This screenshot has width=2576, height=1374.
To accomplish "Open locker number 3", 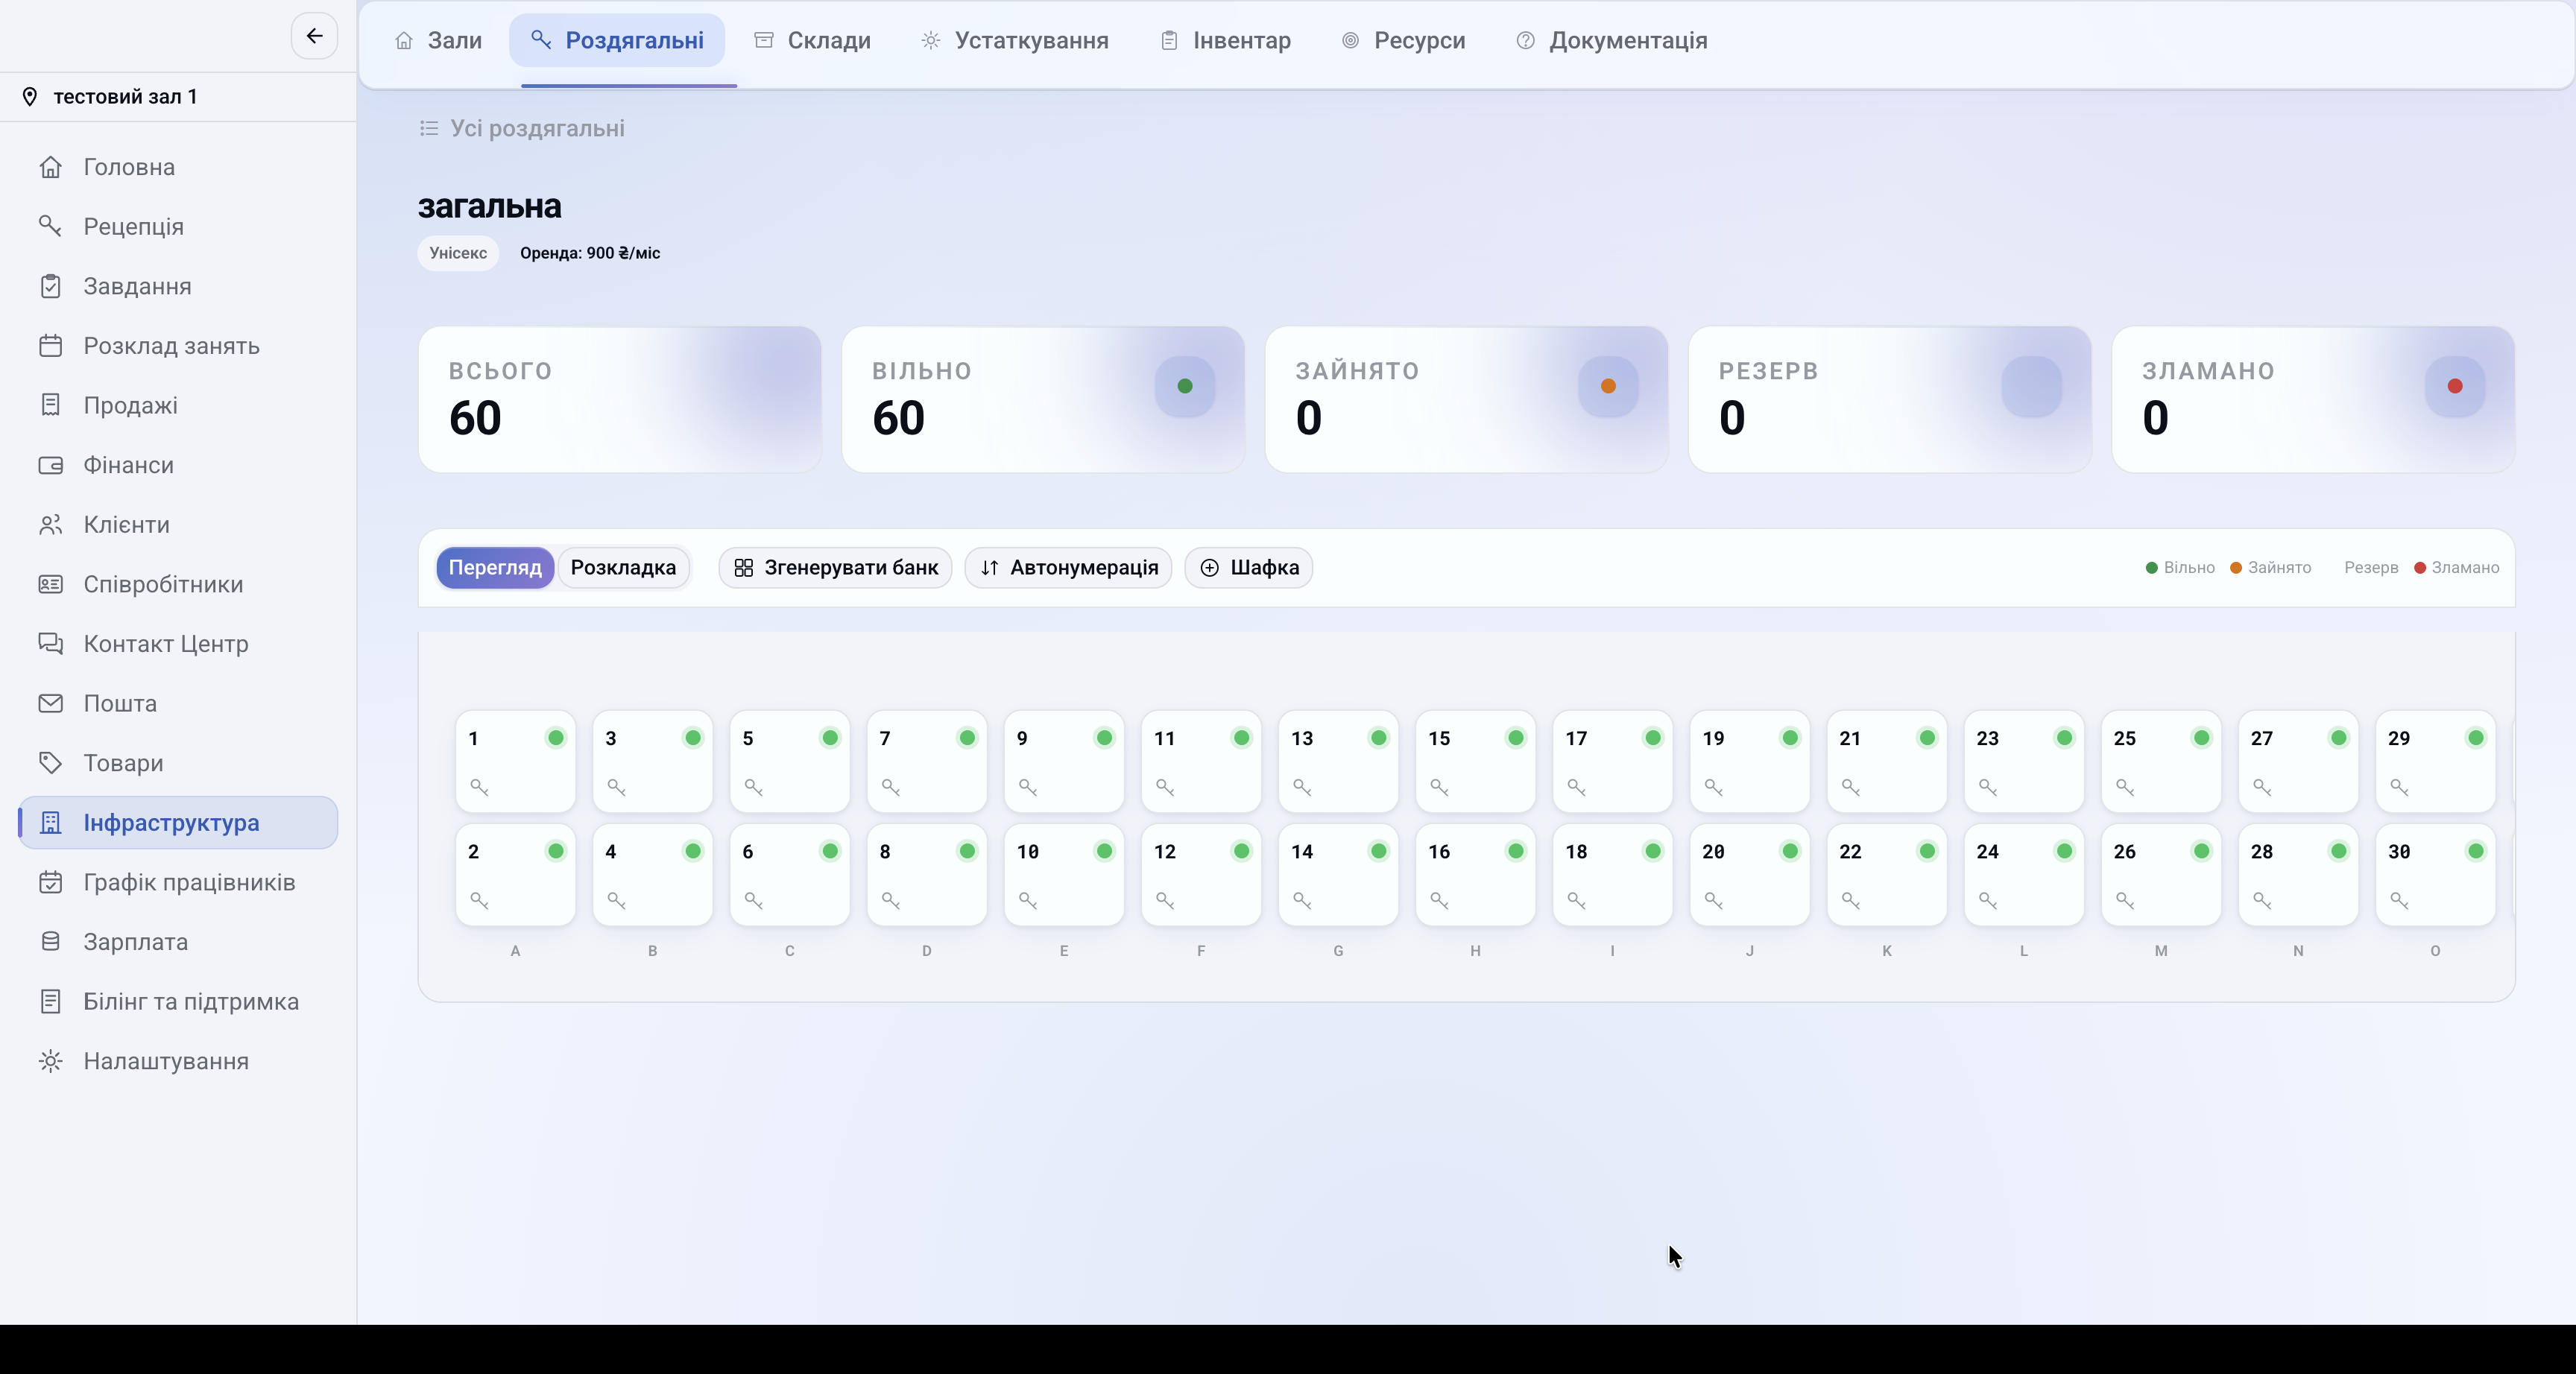I will tap(652, 762).
